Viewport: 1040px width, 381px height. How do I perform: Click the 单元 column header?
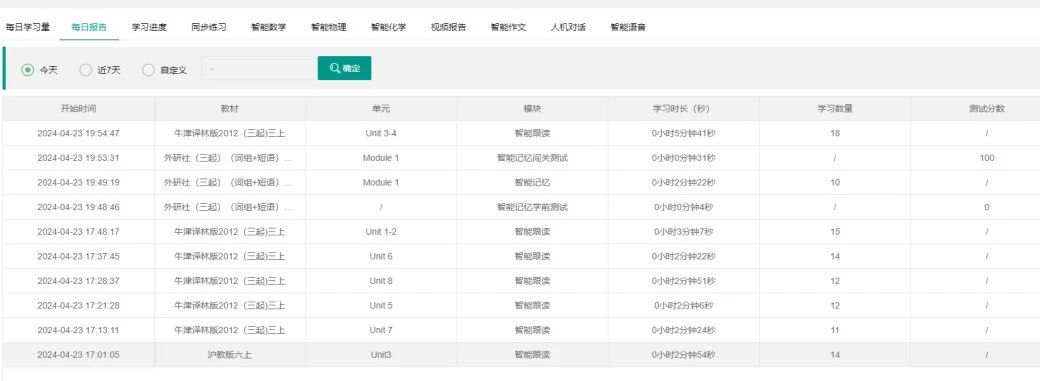(x=381, y=109)
